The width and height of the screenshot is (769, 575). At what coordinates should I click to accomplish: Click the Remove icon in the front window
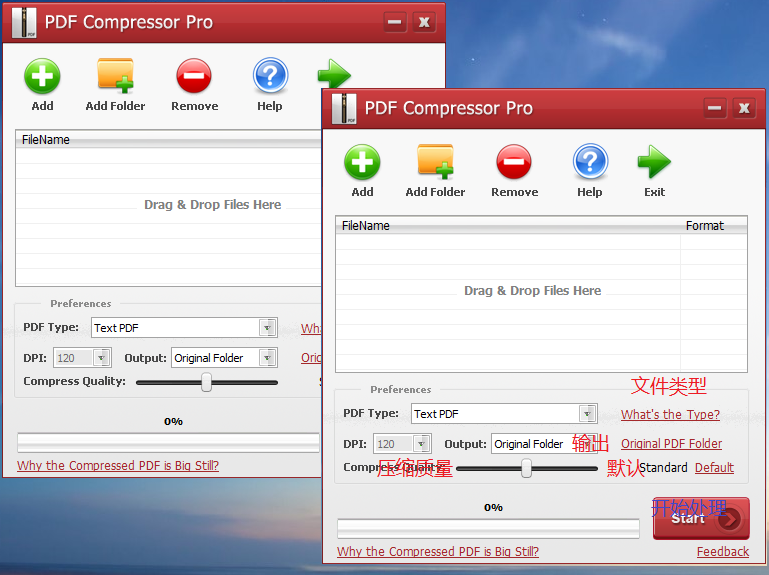coord(514,162)
